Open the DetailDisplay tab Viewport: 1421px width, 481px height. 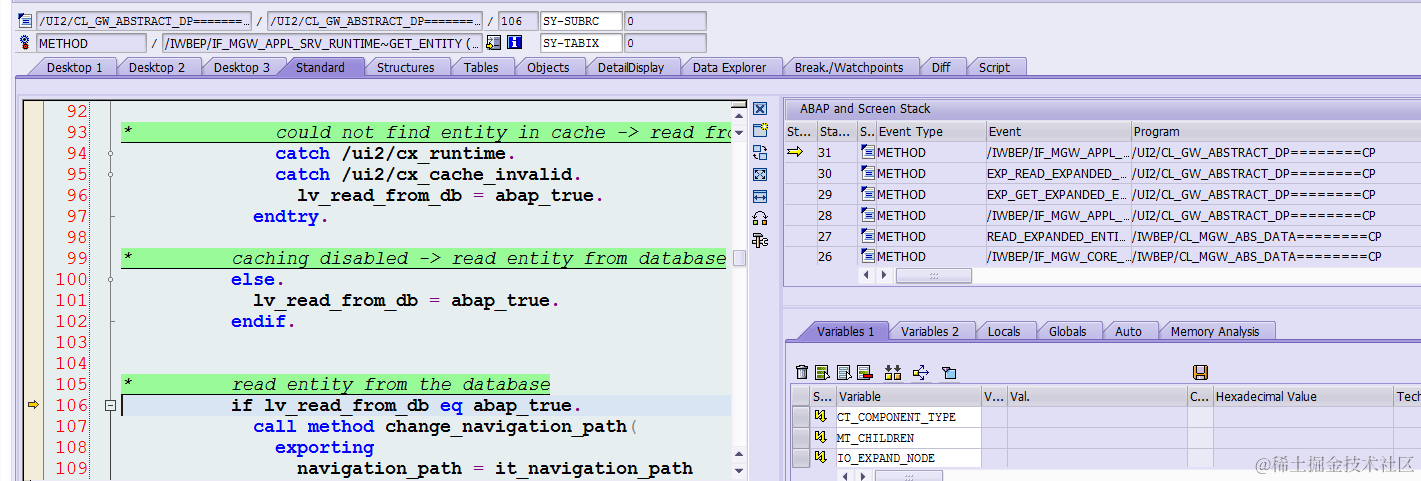click(631, 67)
